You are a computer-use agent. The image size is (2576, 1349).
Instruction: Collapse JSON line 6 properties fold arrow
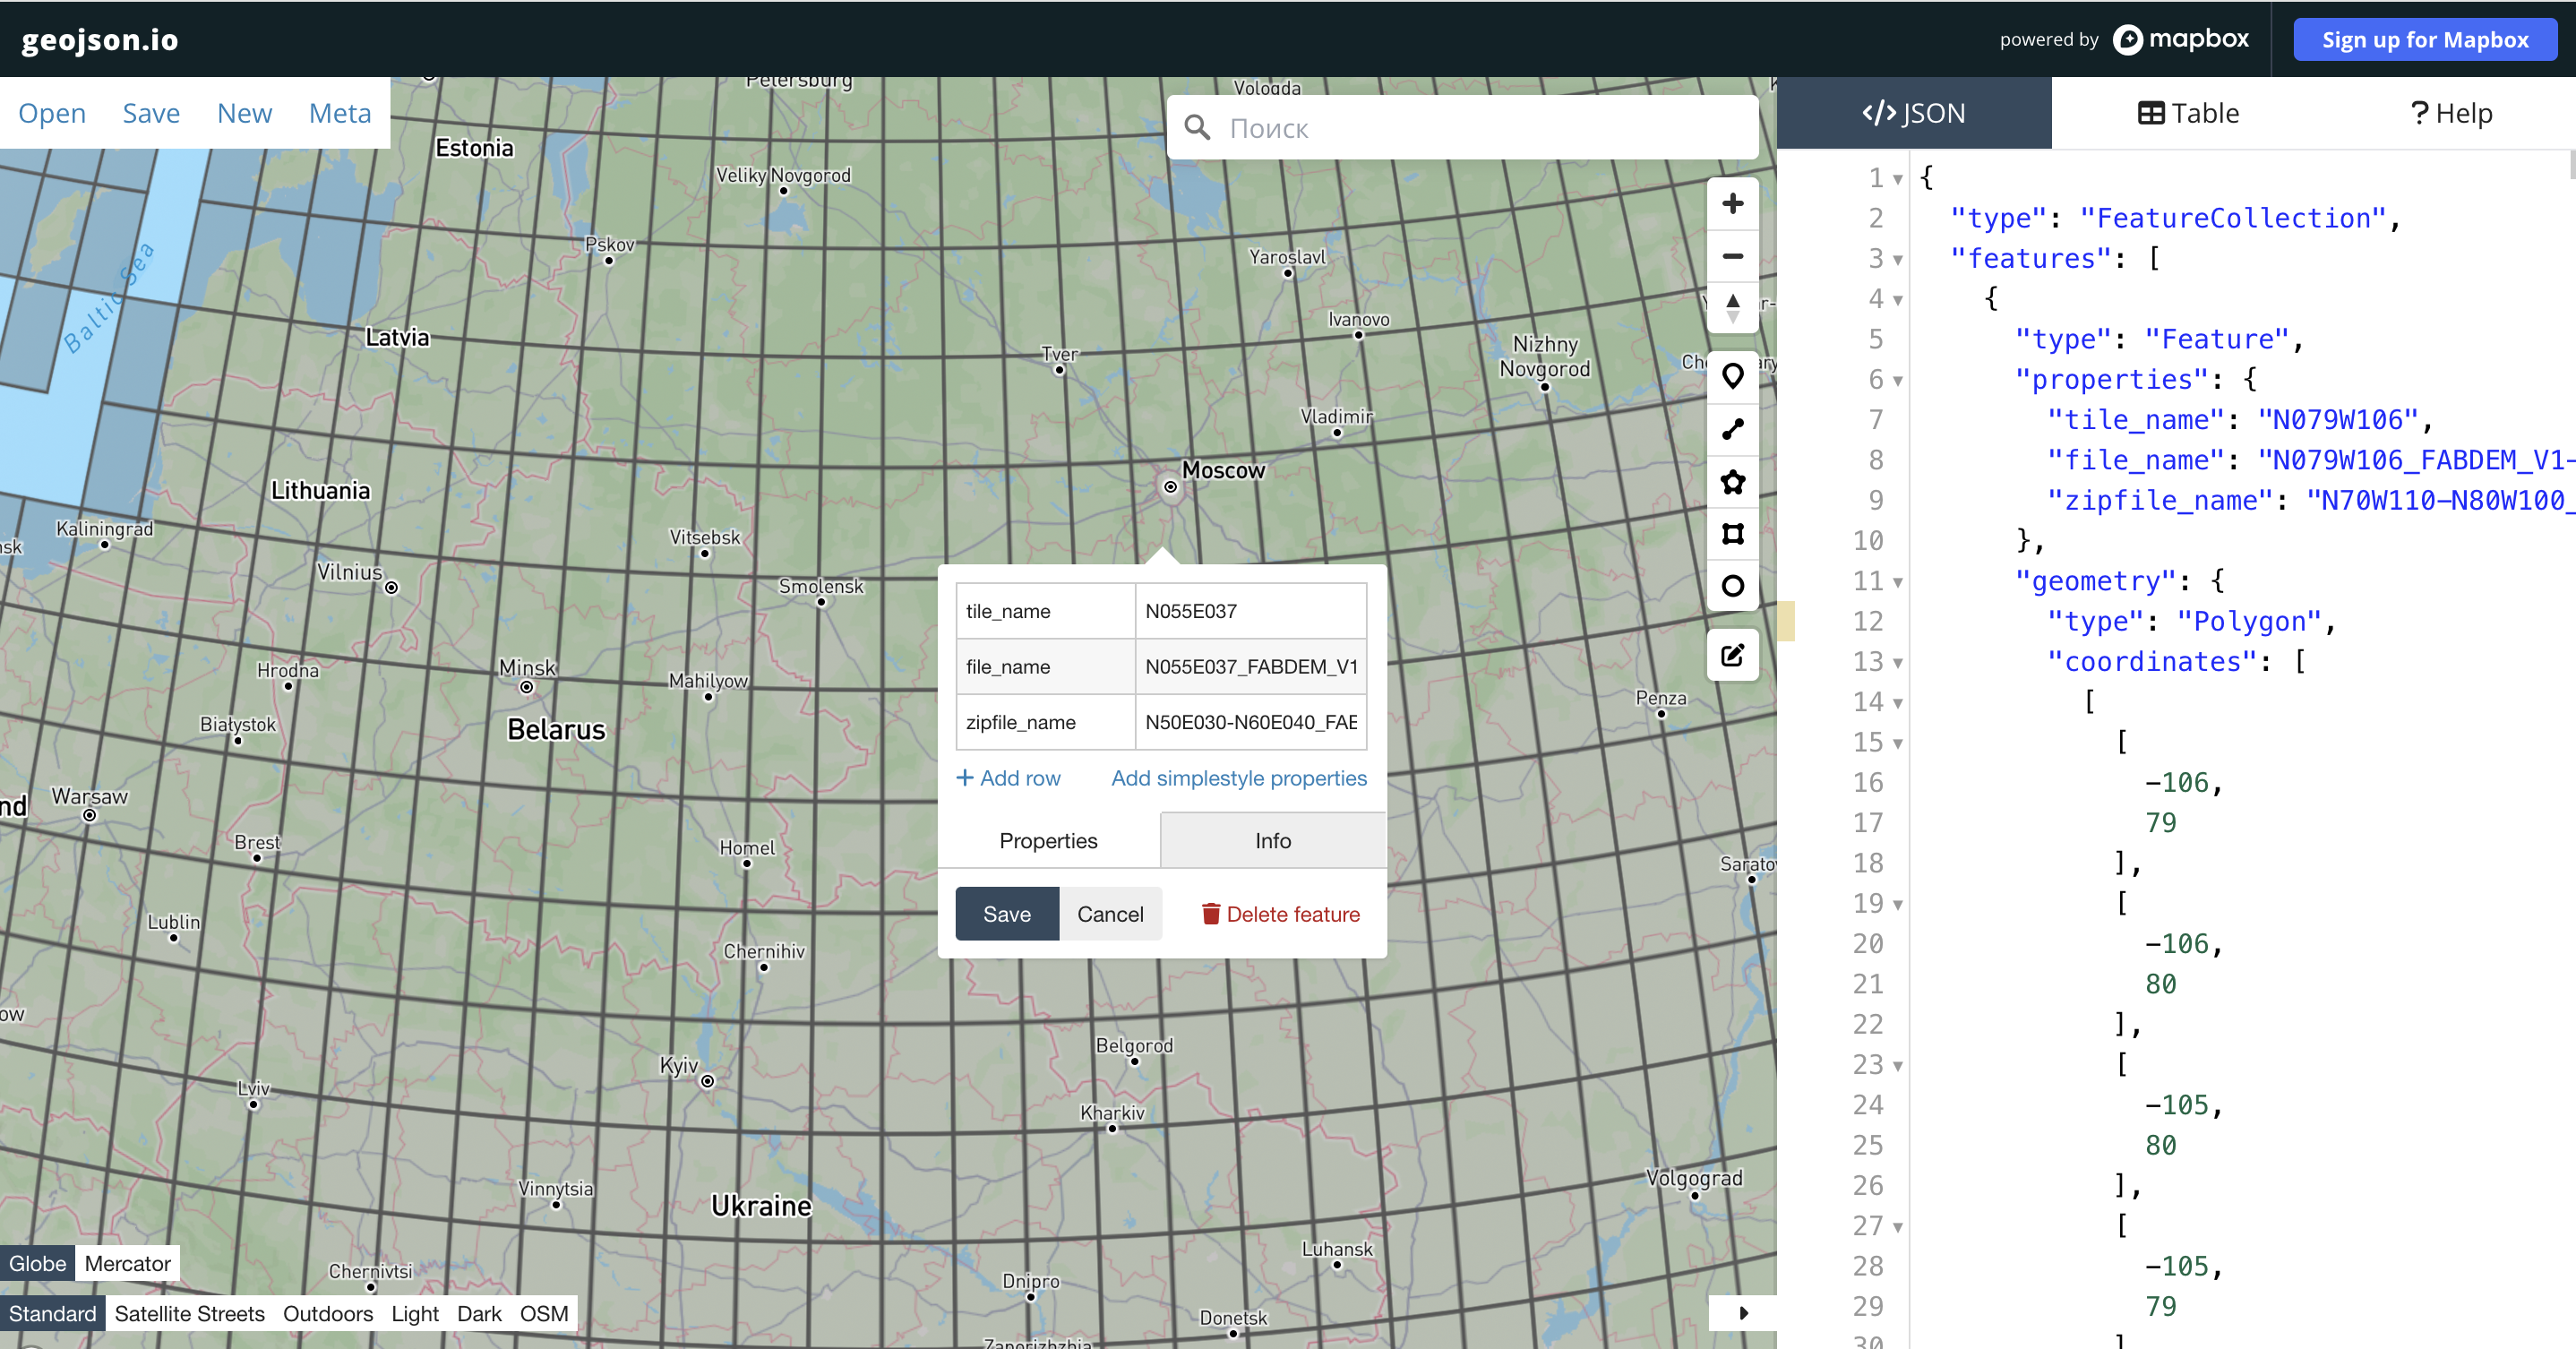(x=1897, y=381)
